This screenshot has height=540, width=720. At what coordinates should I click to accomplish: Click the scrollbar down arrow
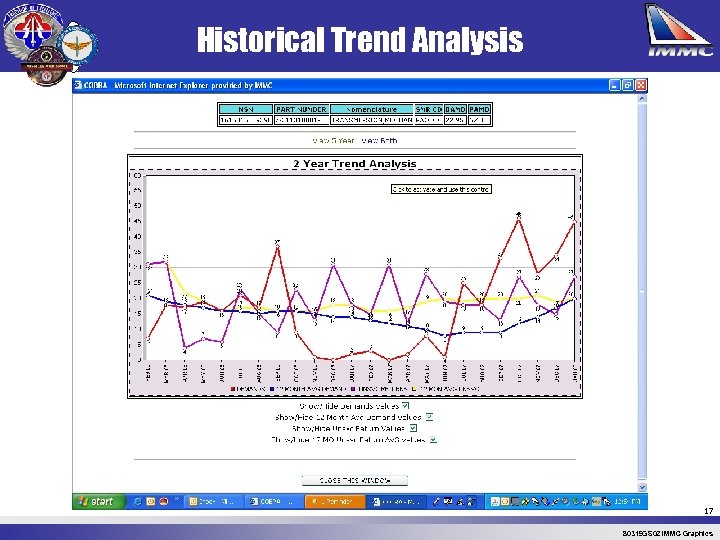click(642, 487)
